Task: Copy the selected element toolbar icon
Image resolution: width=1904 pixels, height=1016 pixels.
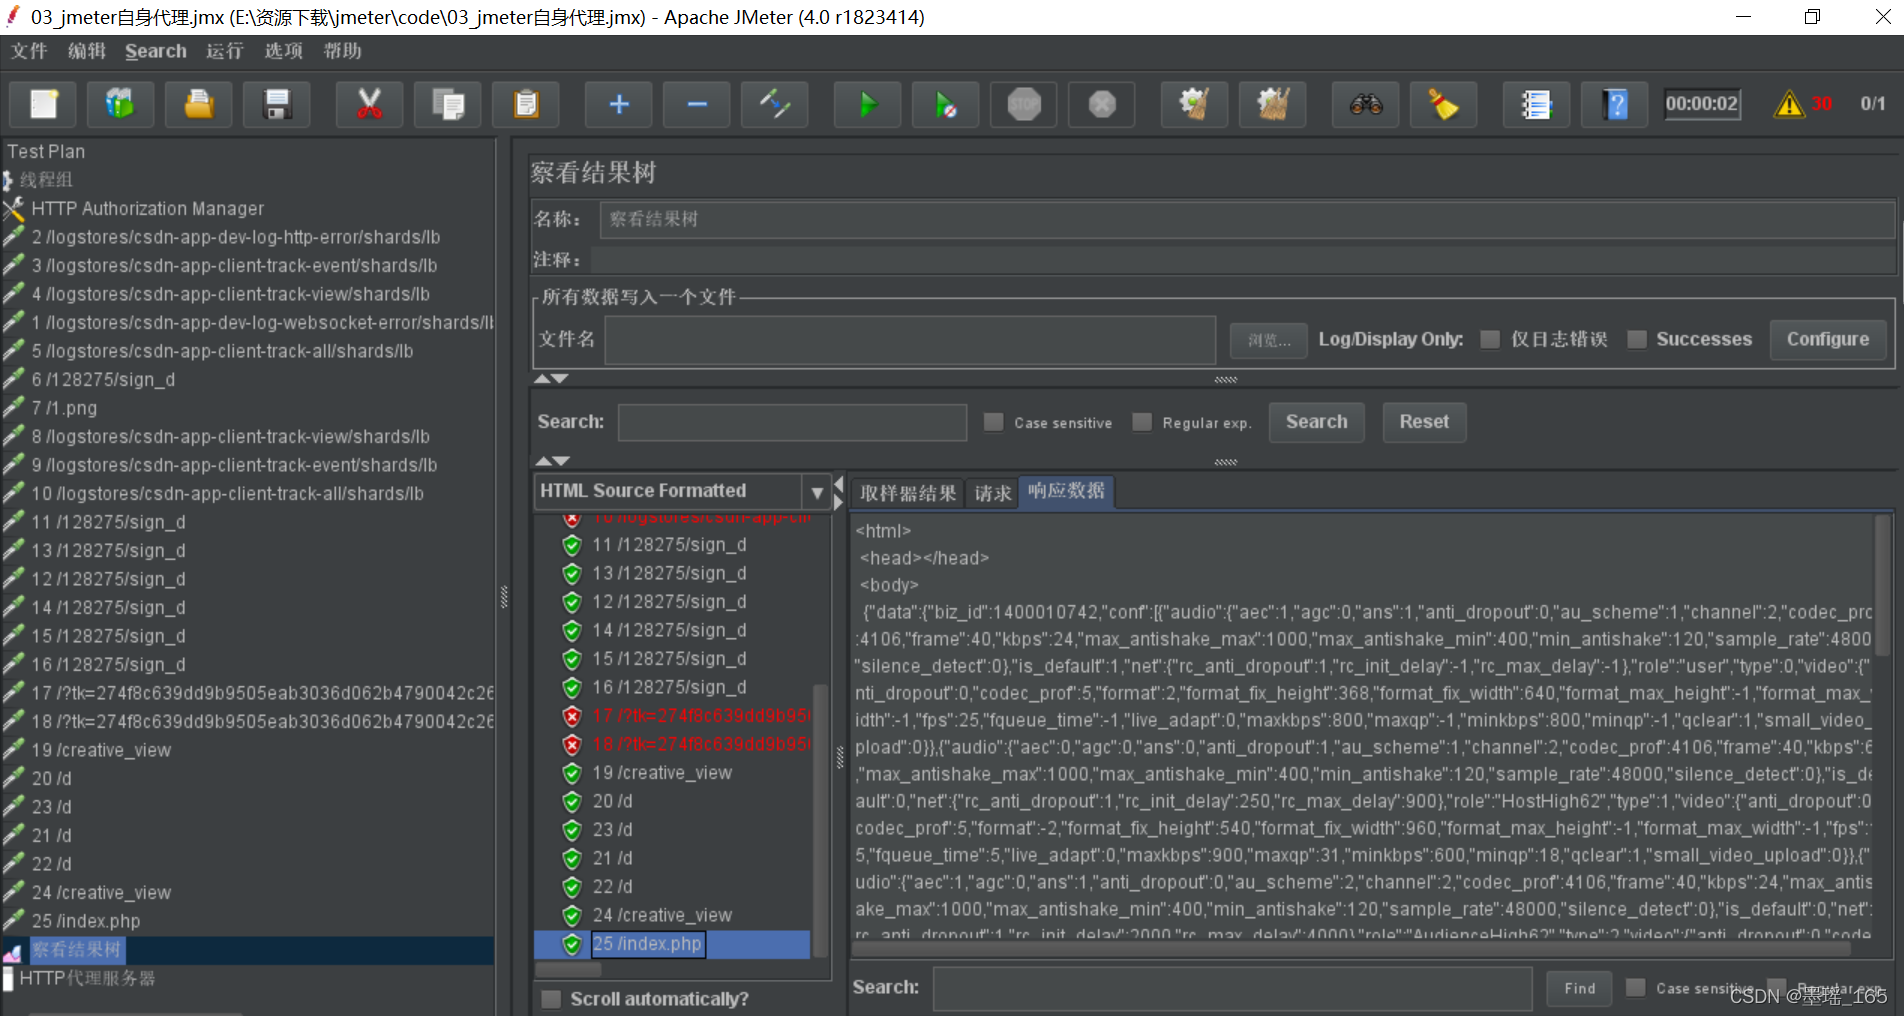Action: point(448,104)
